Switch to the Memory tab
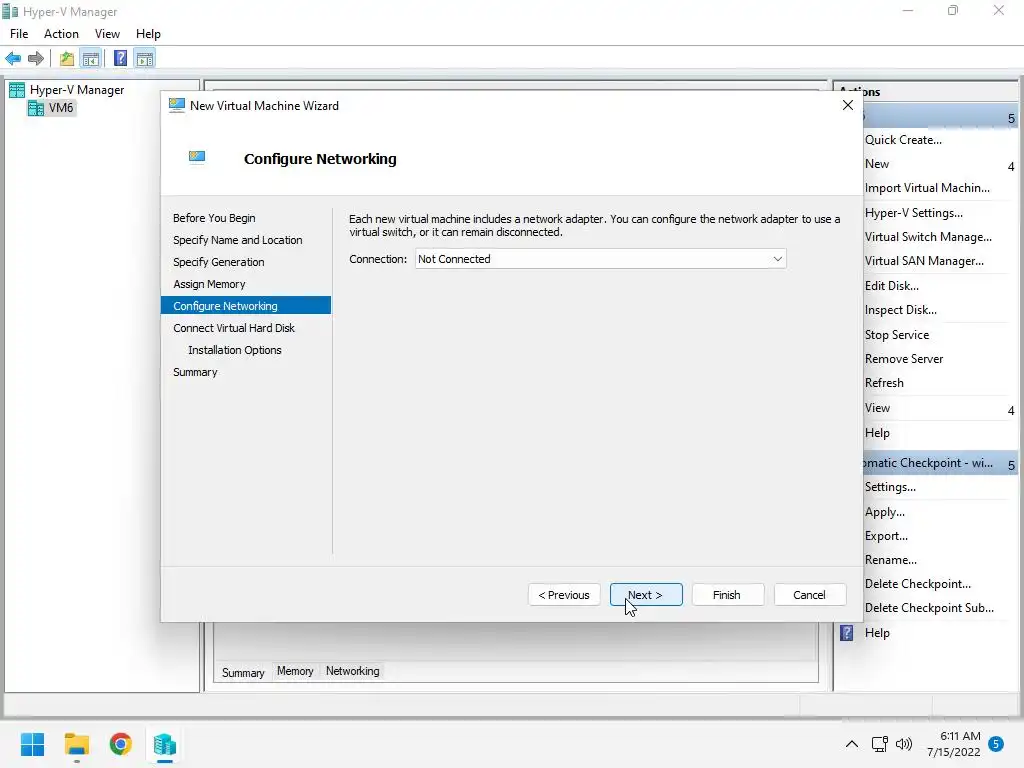1024x768 pixels. [x=295, y=671]
